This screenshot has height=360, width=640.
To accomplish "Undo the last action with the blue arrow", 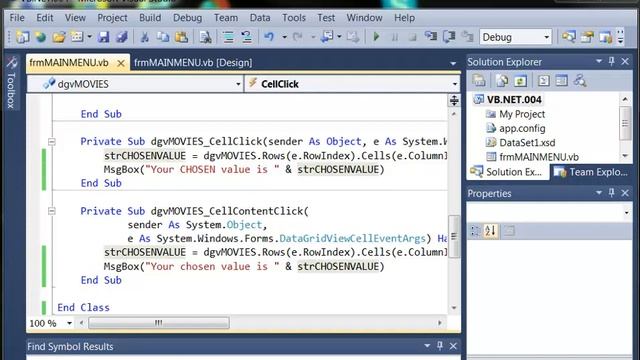I will [269, 37].
